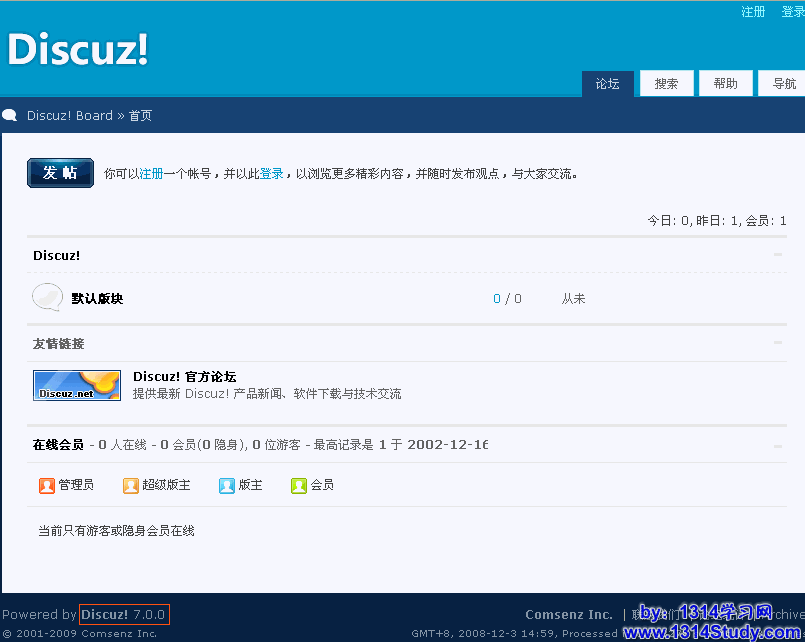805x642 pixels.
Task: Click the Discuz.net logo thumbnail
Action: coord(77,385)
